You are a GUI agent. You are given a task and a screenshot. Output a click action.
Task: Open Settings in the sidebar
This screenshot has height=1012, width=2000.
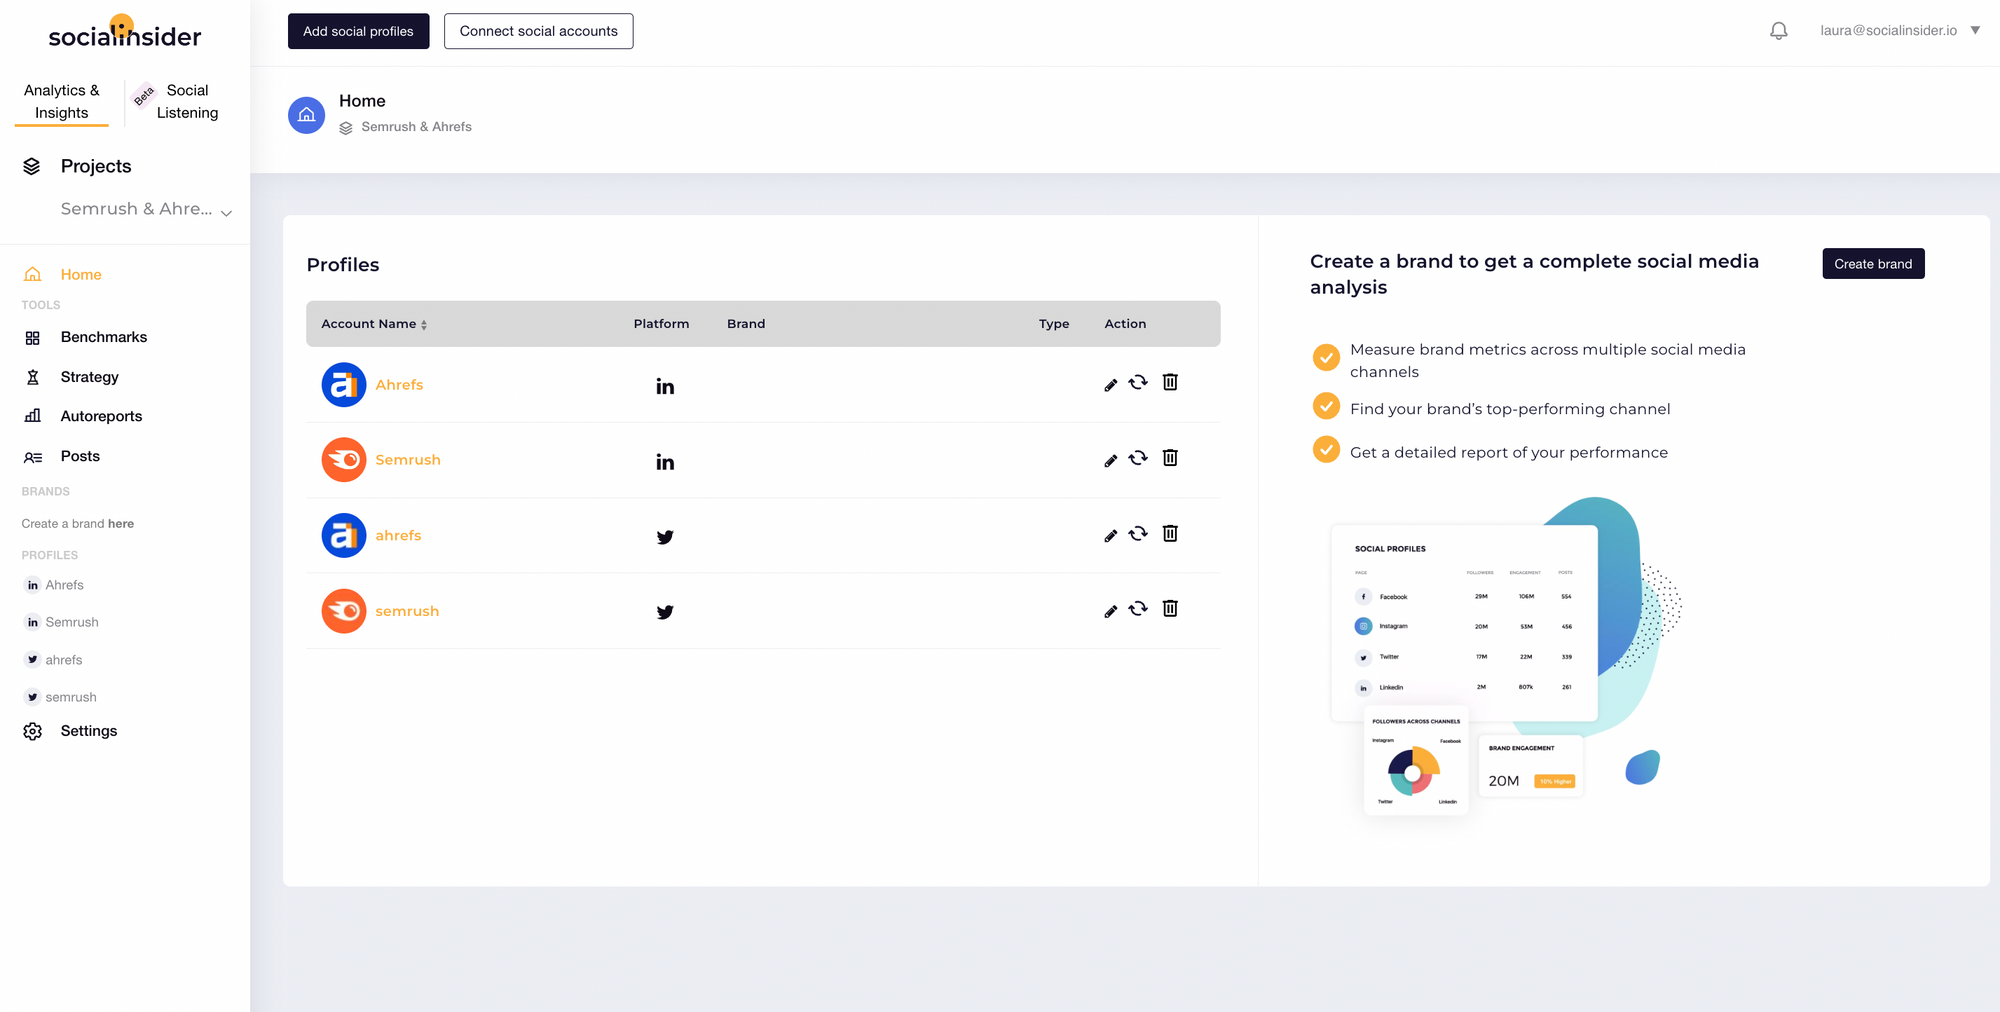(x=89, y=731)
